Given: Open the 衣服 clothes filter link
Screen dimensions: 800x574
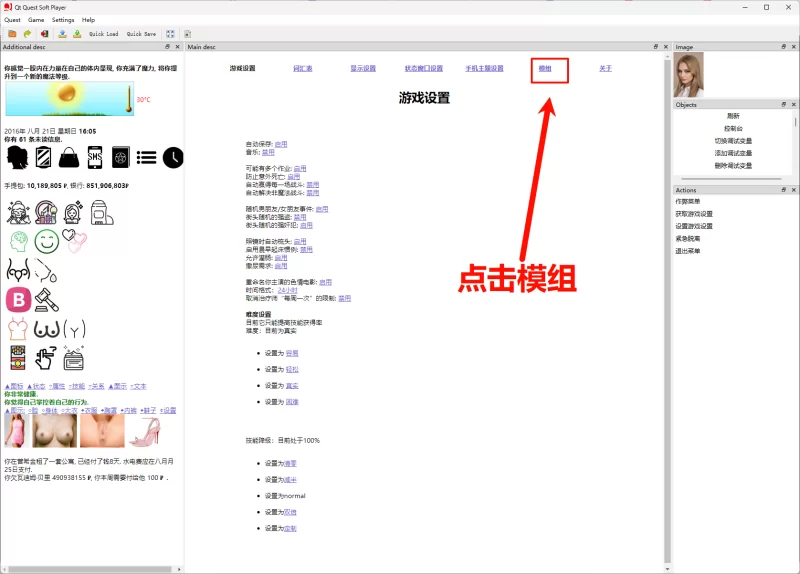Looking at the screenshot, I should (x=89, y=410).
